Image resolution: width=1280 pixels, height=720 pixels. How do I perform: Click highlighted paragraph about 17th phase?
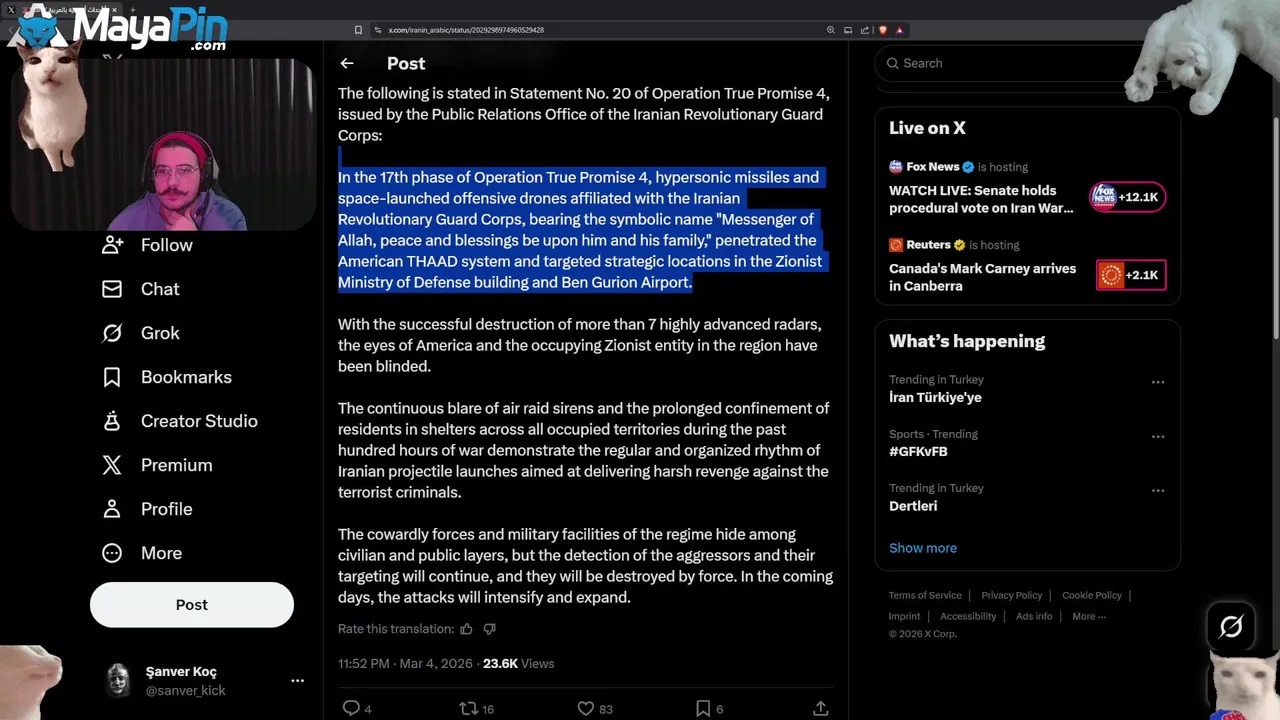tap(580, 230)
